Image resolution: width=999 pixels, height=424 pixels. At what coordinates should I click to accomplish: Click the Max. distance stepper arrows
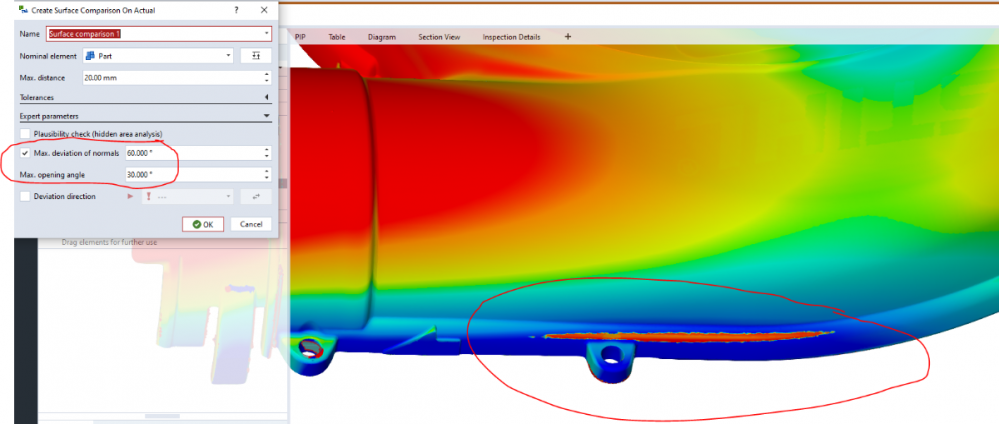[x=266, y=78]
